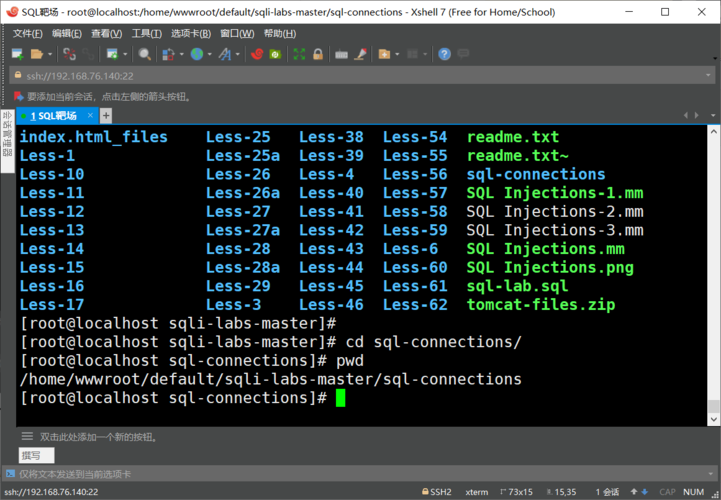Click the 撰写 compose button
The width and height of the screenshot is (721, 500).
[31, 456]
